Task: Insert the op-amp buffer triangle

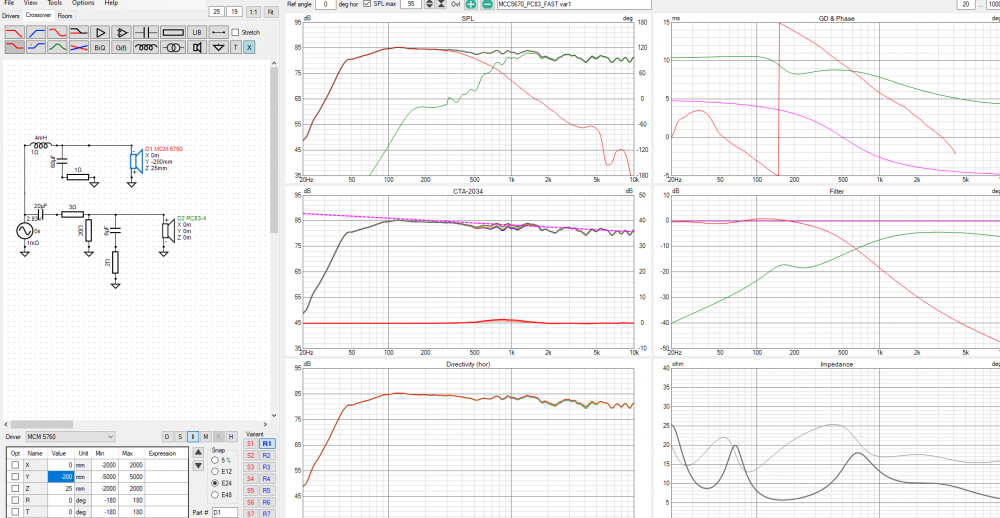Action: 99,33
